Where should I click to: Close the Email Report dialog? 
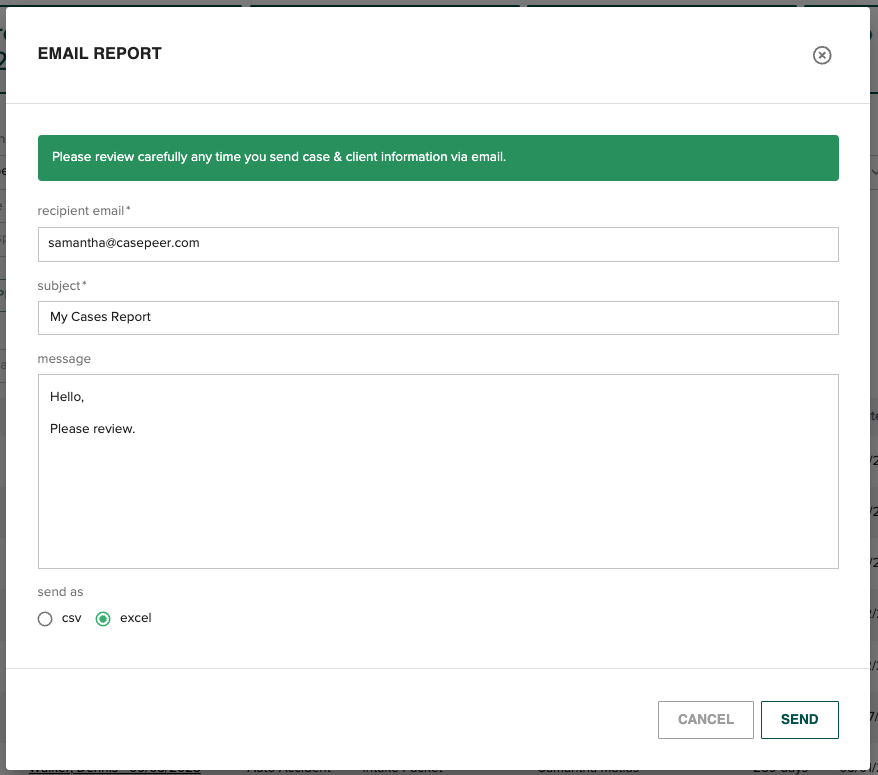pos(821,55)
